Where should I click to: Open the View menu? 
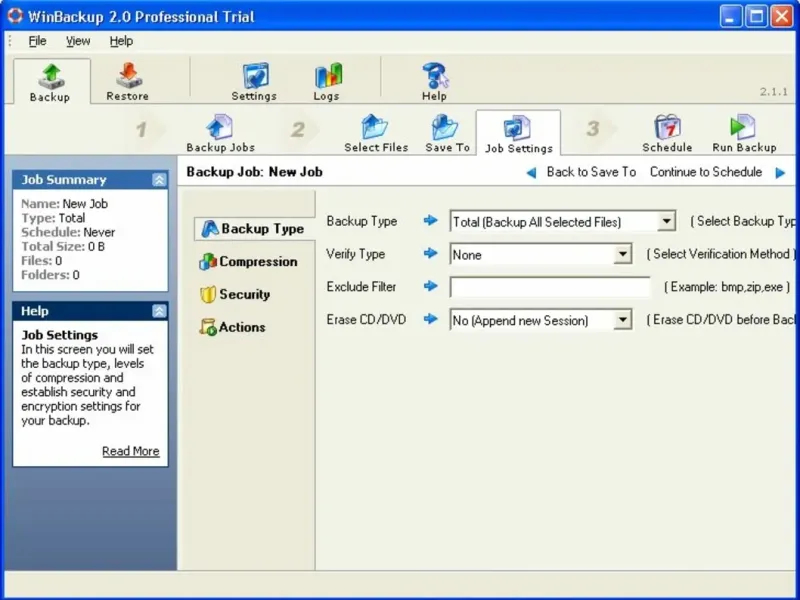78,41
